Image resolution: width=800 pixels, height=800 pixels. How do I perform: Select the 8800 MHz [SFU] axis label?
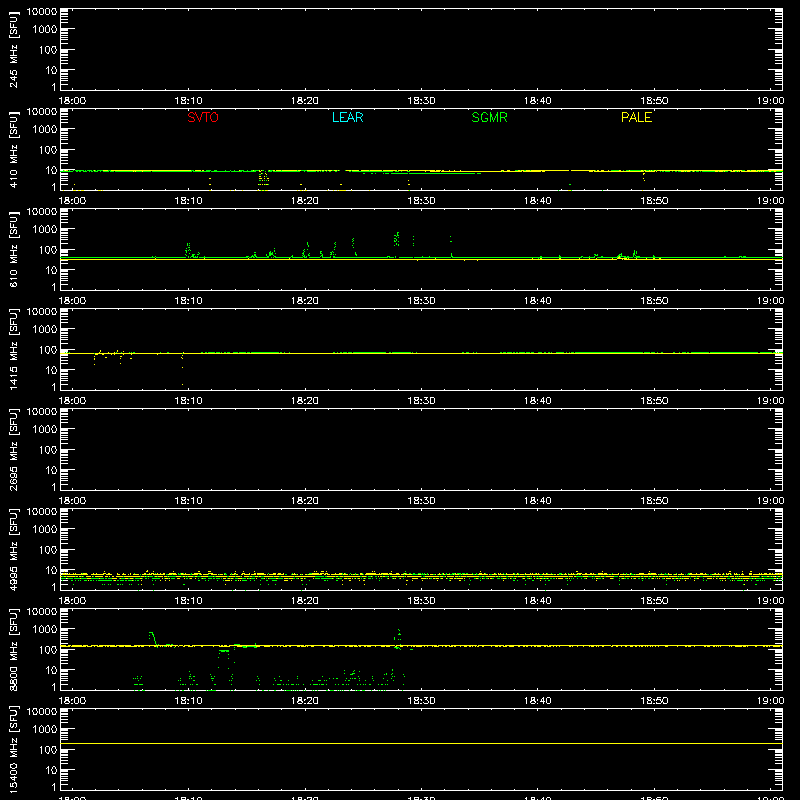point(14,649)
